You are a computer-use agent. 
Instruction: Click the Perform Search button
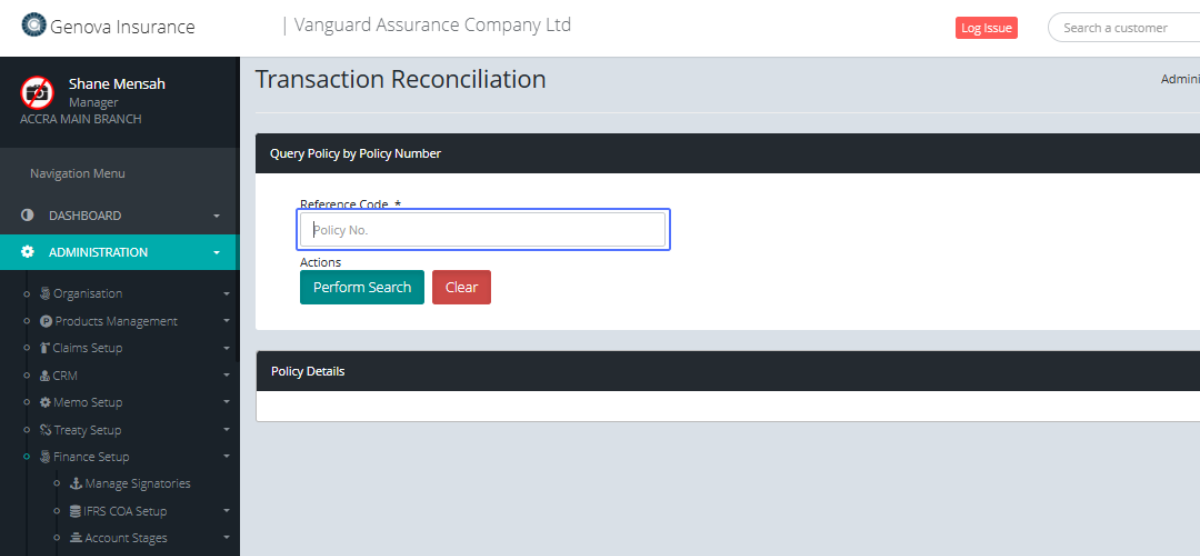(x=362, y=287)
